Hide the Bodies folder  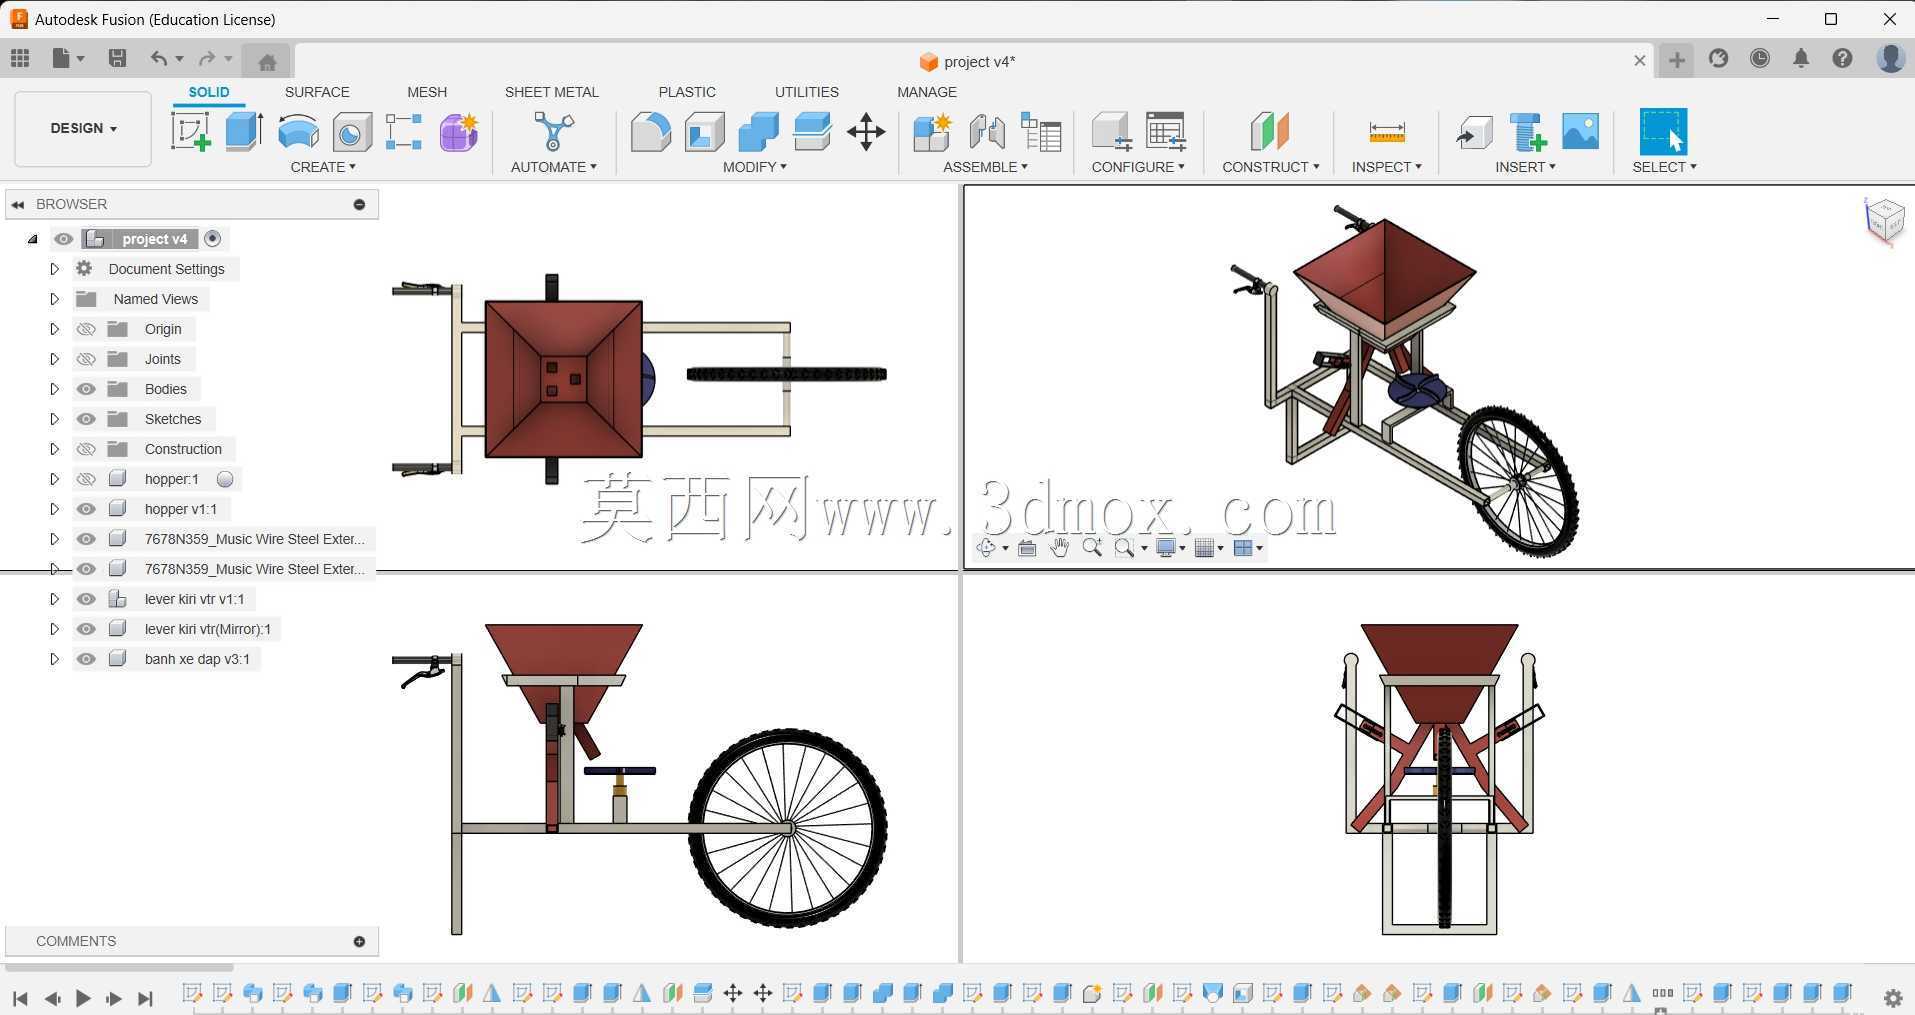86,389
